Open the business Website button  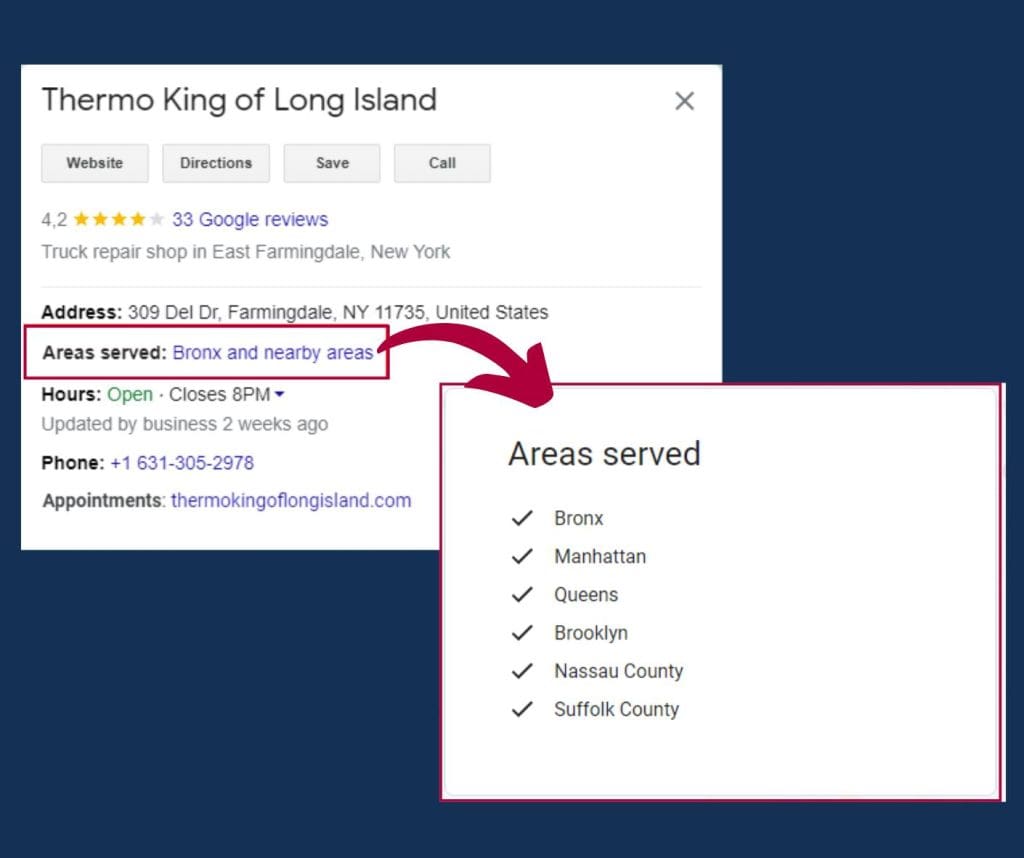pyautogui.click(x=95, y=163)
